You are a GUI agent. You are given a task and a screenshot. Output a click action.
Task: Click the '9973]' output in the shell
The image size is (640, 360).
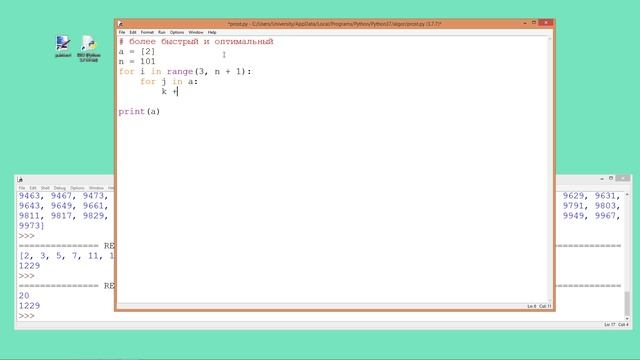(31, 226)
